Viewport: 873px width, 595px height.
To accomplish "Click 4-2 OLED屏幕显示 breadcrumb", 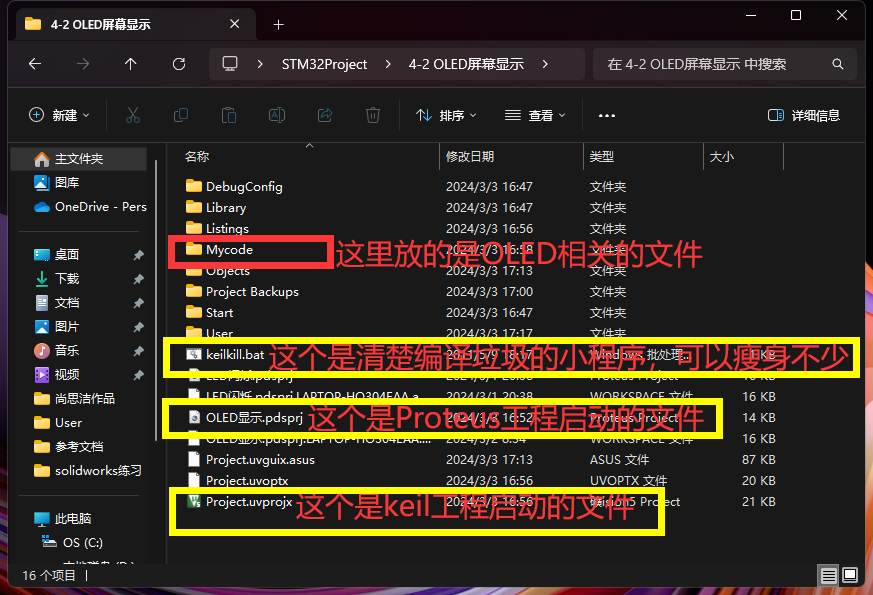I will pyautogui.click(x=466, y=65).
